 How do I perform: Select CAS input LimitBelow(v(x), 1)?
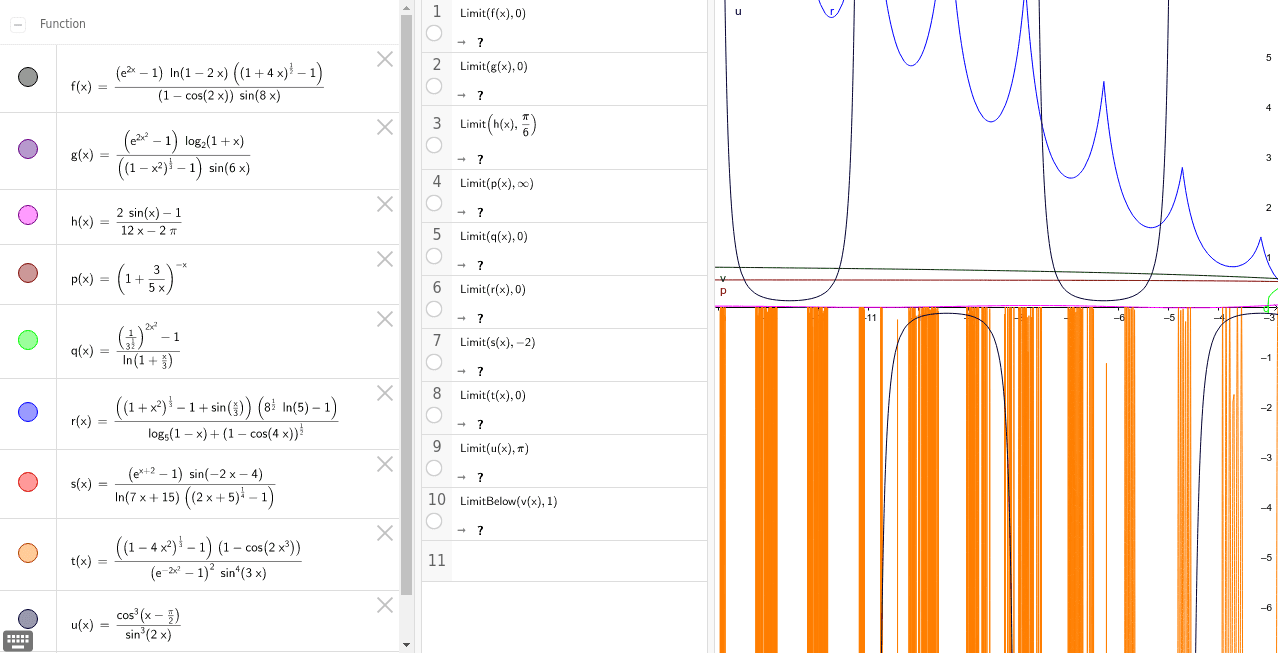[x=508, y=501]
